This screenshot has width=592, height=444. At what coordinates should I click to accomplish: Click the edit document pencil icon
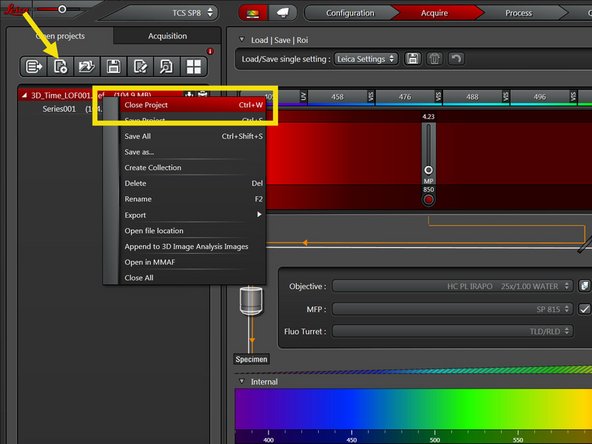coord(140,67)
